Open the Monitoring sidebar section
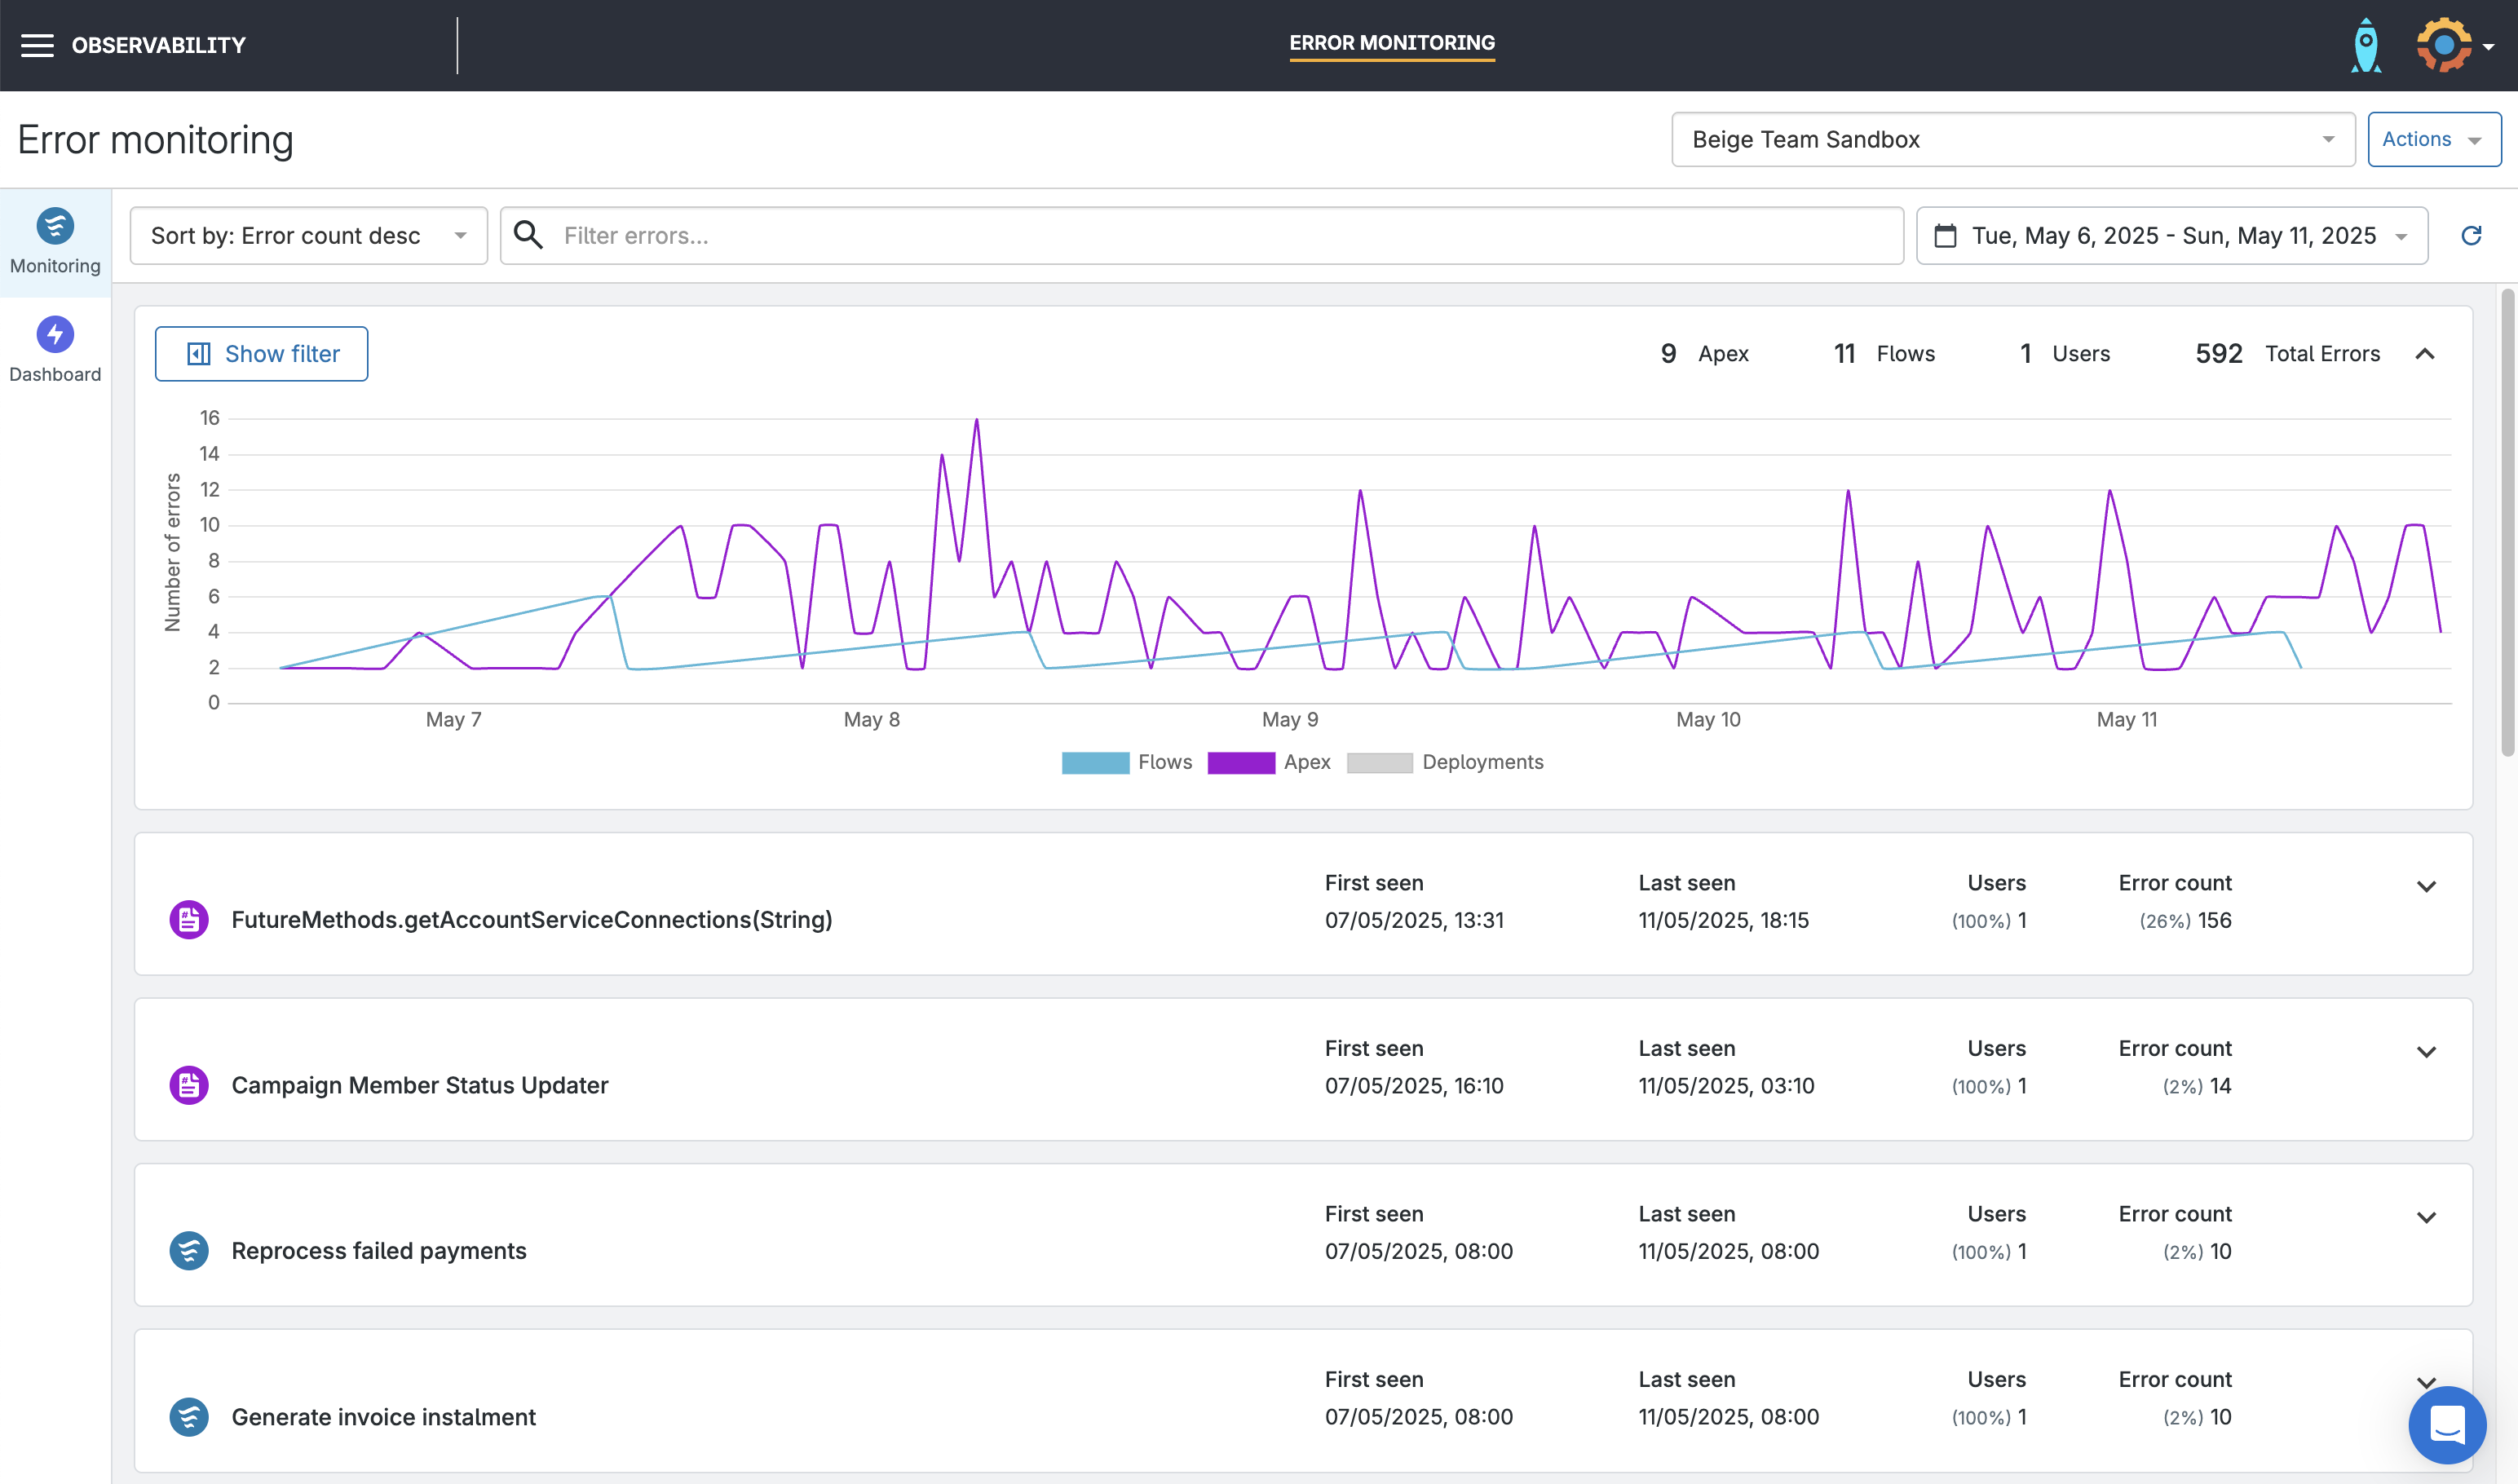 coord(55,241)
